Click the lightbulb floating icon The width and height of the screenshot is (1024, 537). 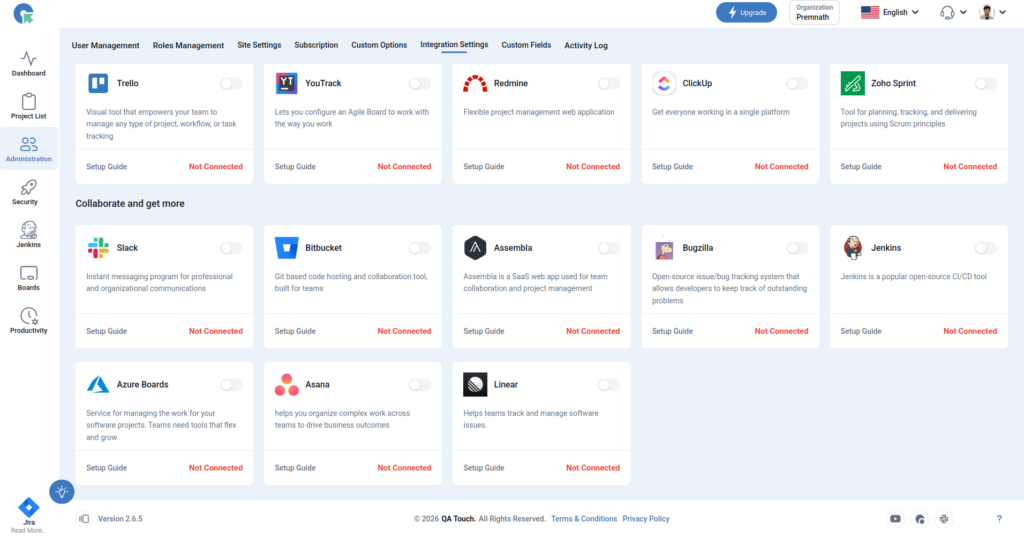61,492
